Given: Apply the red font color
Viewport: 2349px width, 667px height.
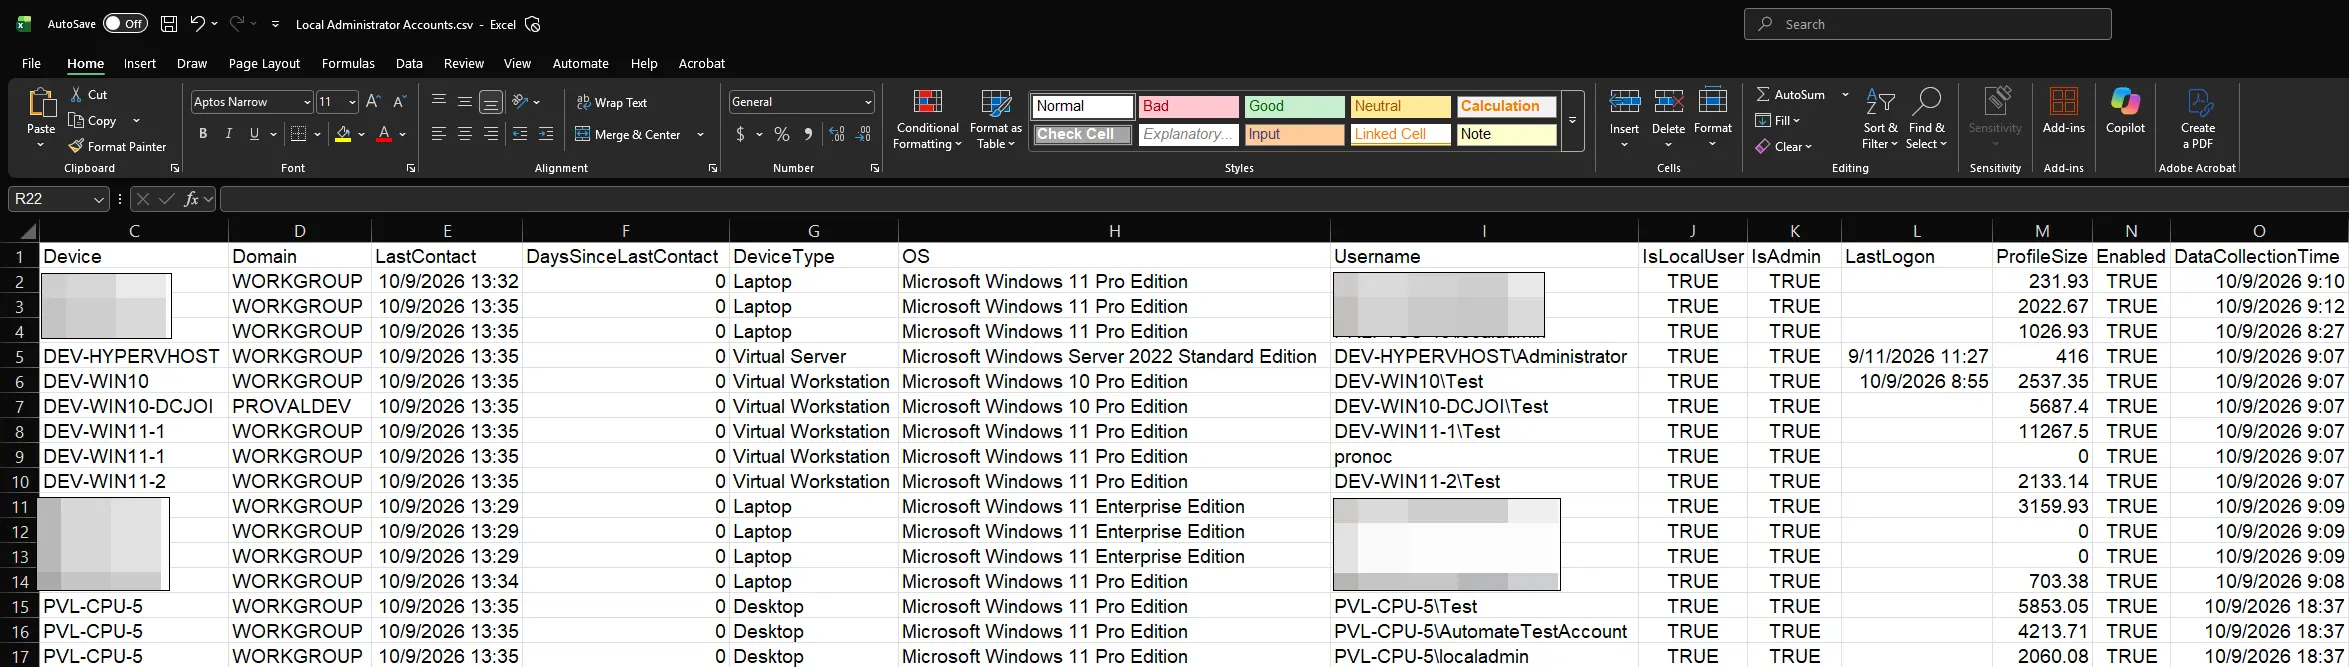Looking at the screenshot, I should pyautogui.click(x=384, y=134).
